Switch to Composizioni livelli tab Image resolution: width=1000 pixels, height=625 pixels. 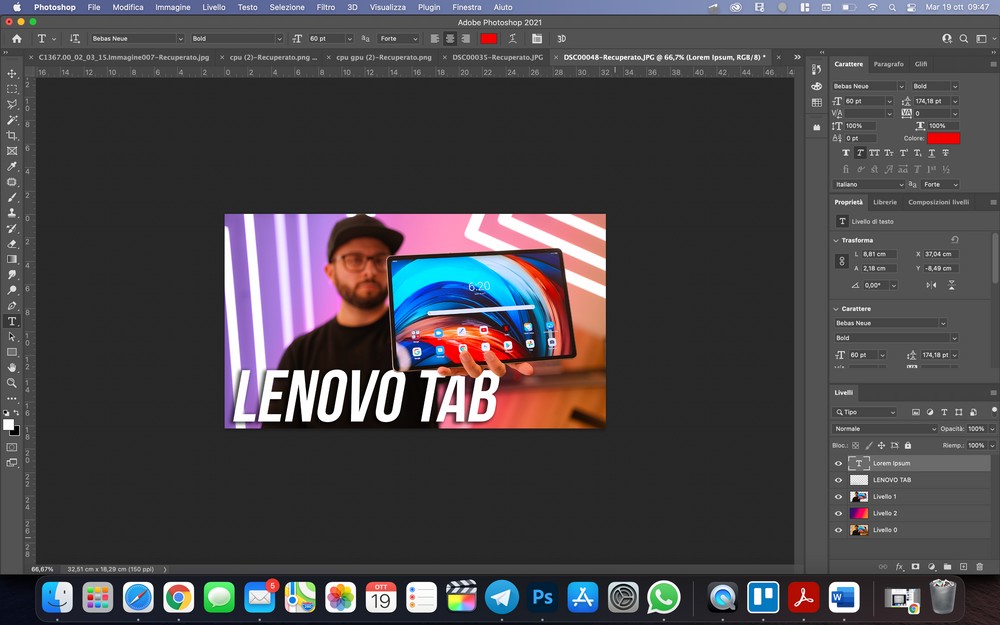click(938, 202)
